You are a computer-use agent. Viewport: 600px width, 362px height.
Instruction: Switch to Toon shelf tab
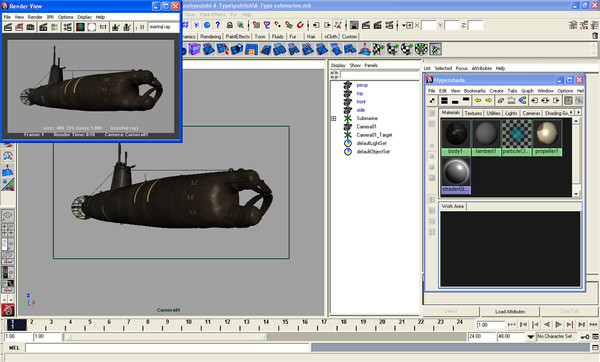point(260,37)
